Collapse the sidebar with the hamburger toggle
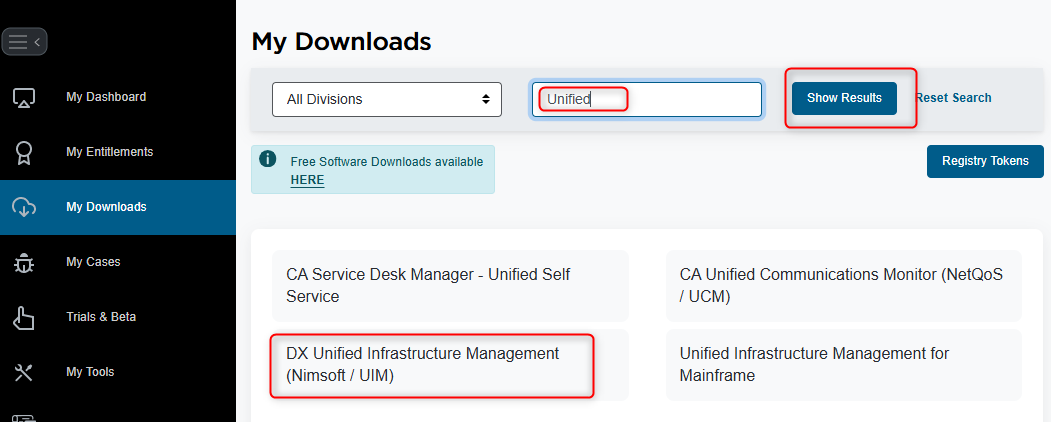Screen dimensions: 1051x422 [x=24, y=42]
